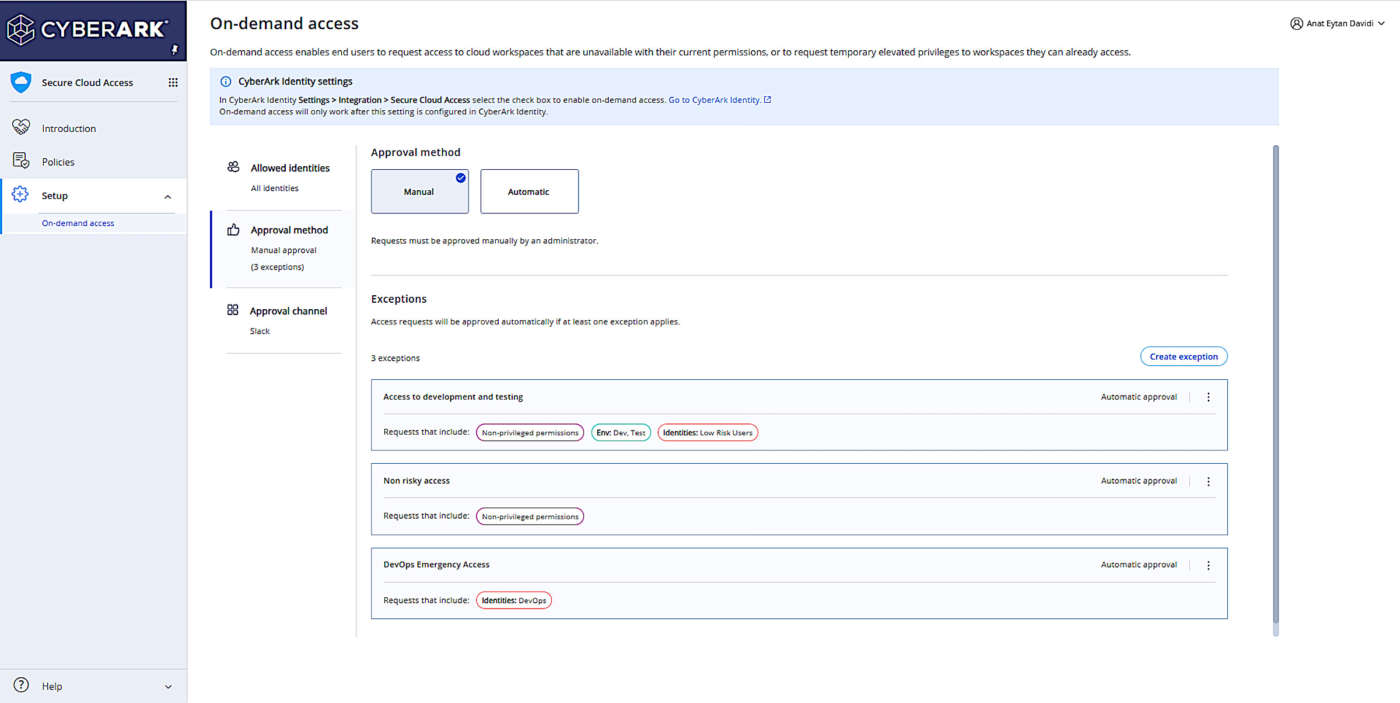1400x703 pixels.
Task: Select the Automatic approval method
Action: tap(529, 191)
